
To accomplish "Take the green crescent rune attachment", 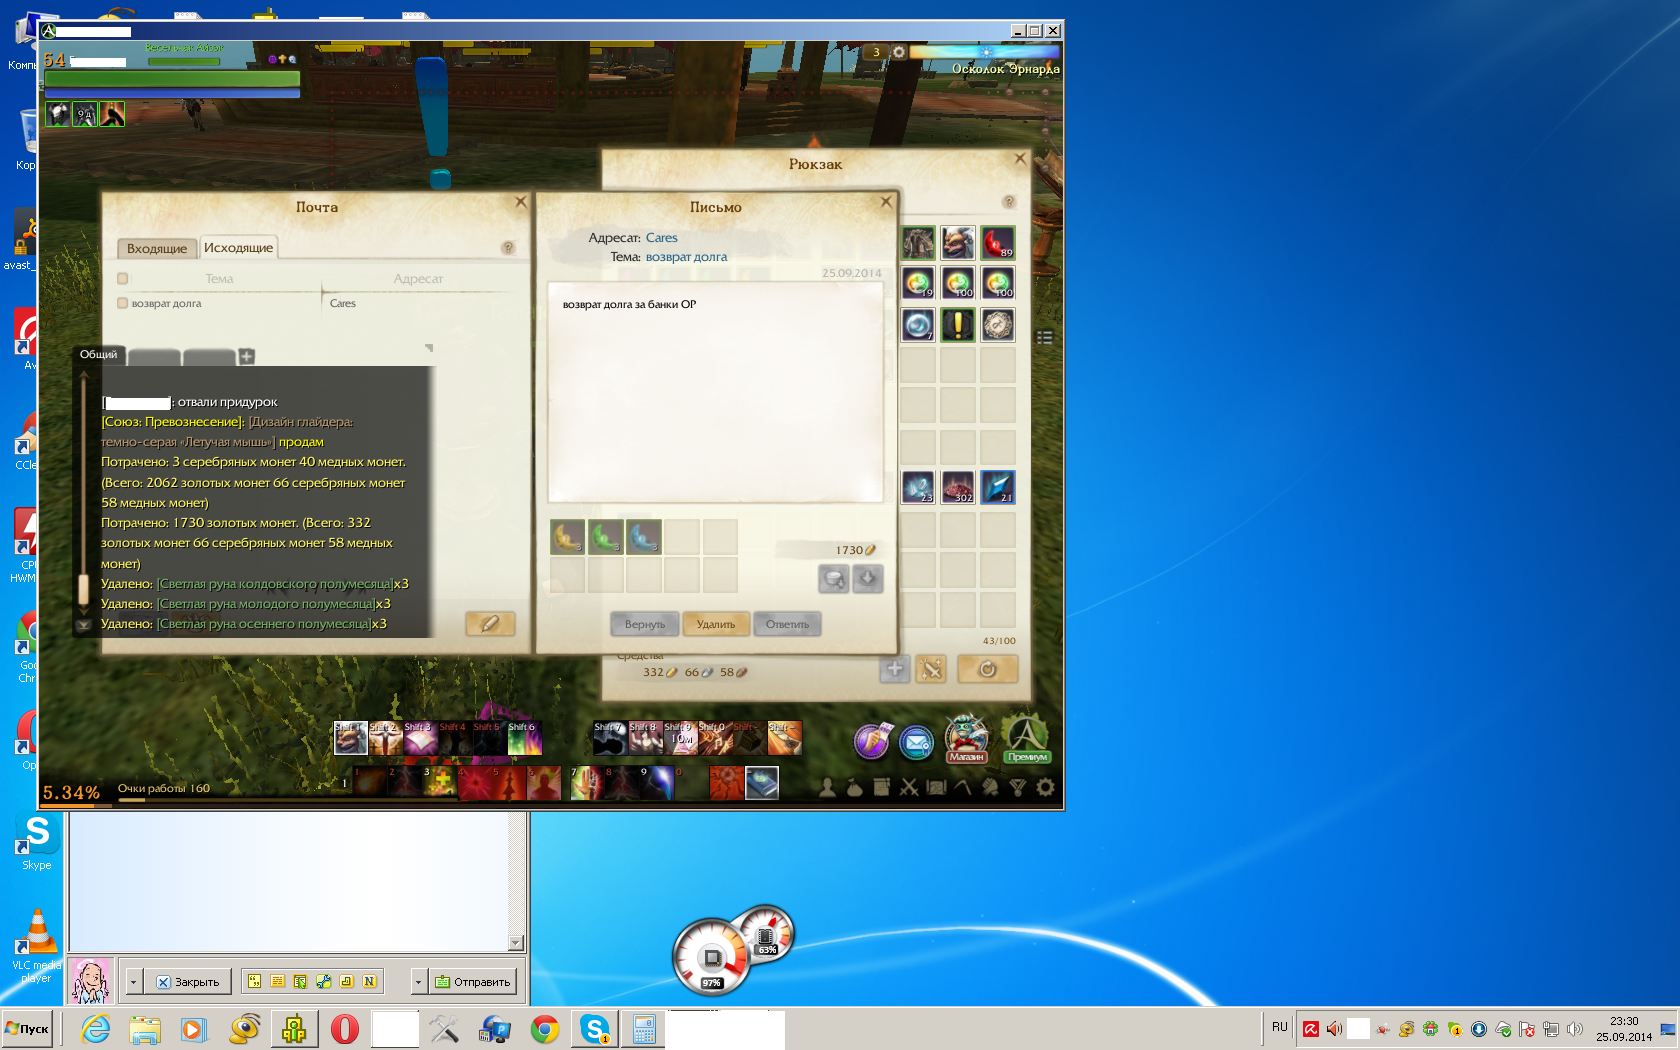I will 606,537.
